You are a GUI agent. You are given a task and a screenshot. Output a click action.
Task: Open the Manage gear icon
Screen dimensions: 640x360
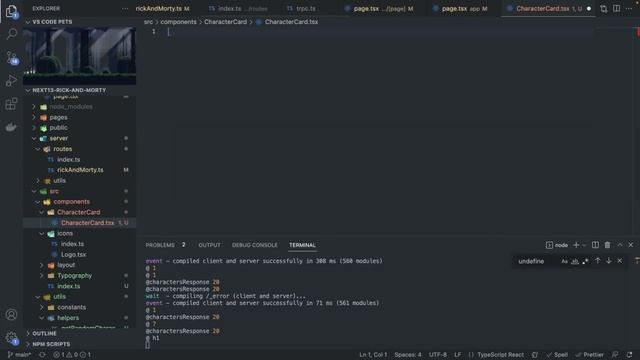11,338
